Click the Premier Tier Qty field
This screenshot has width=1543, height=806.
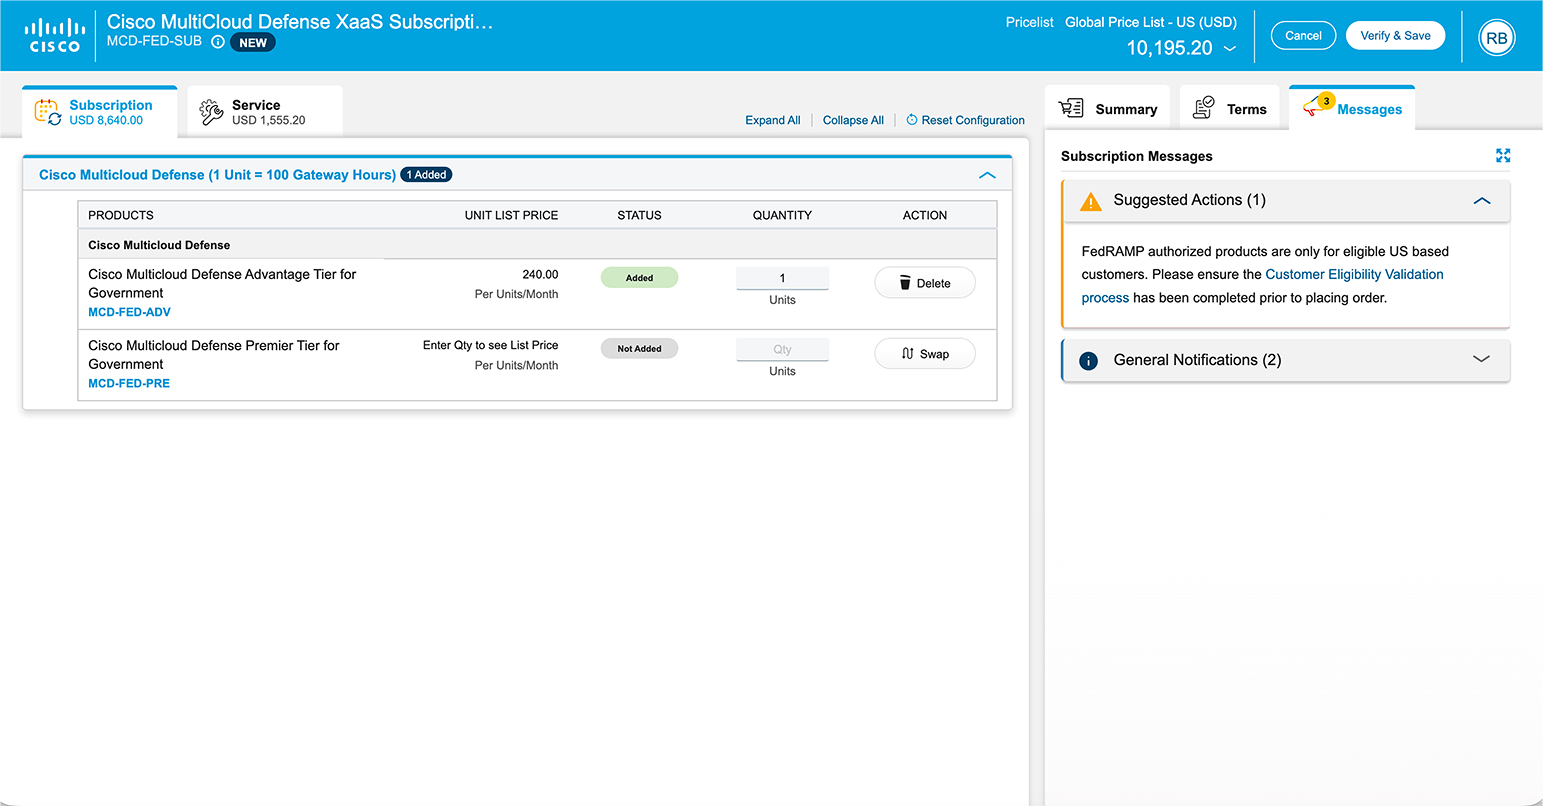[782, 349]
